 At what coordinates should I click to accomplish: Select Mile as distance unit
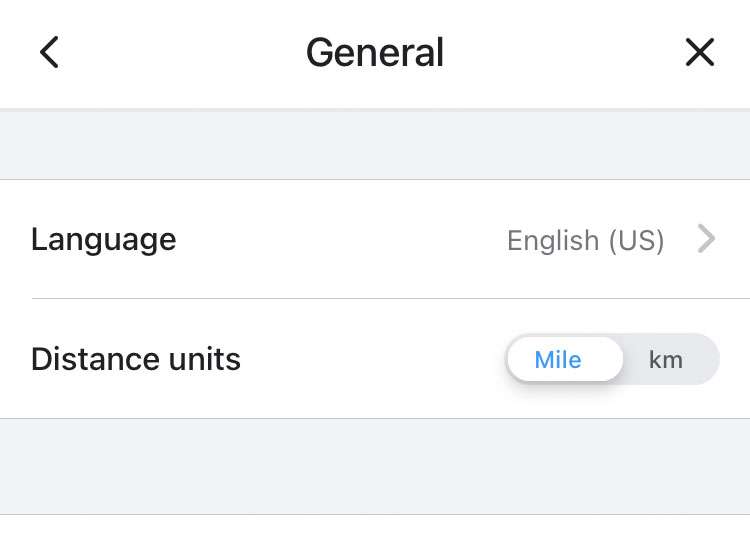coord(558,360)
